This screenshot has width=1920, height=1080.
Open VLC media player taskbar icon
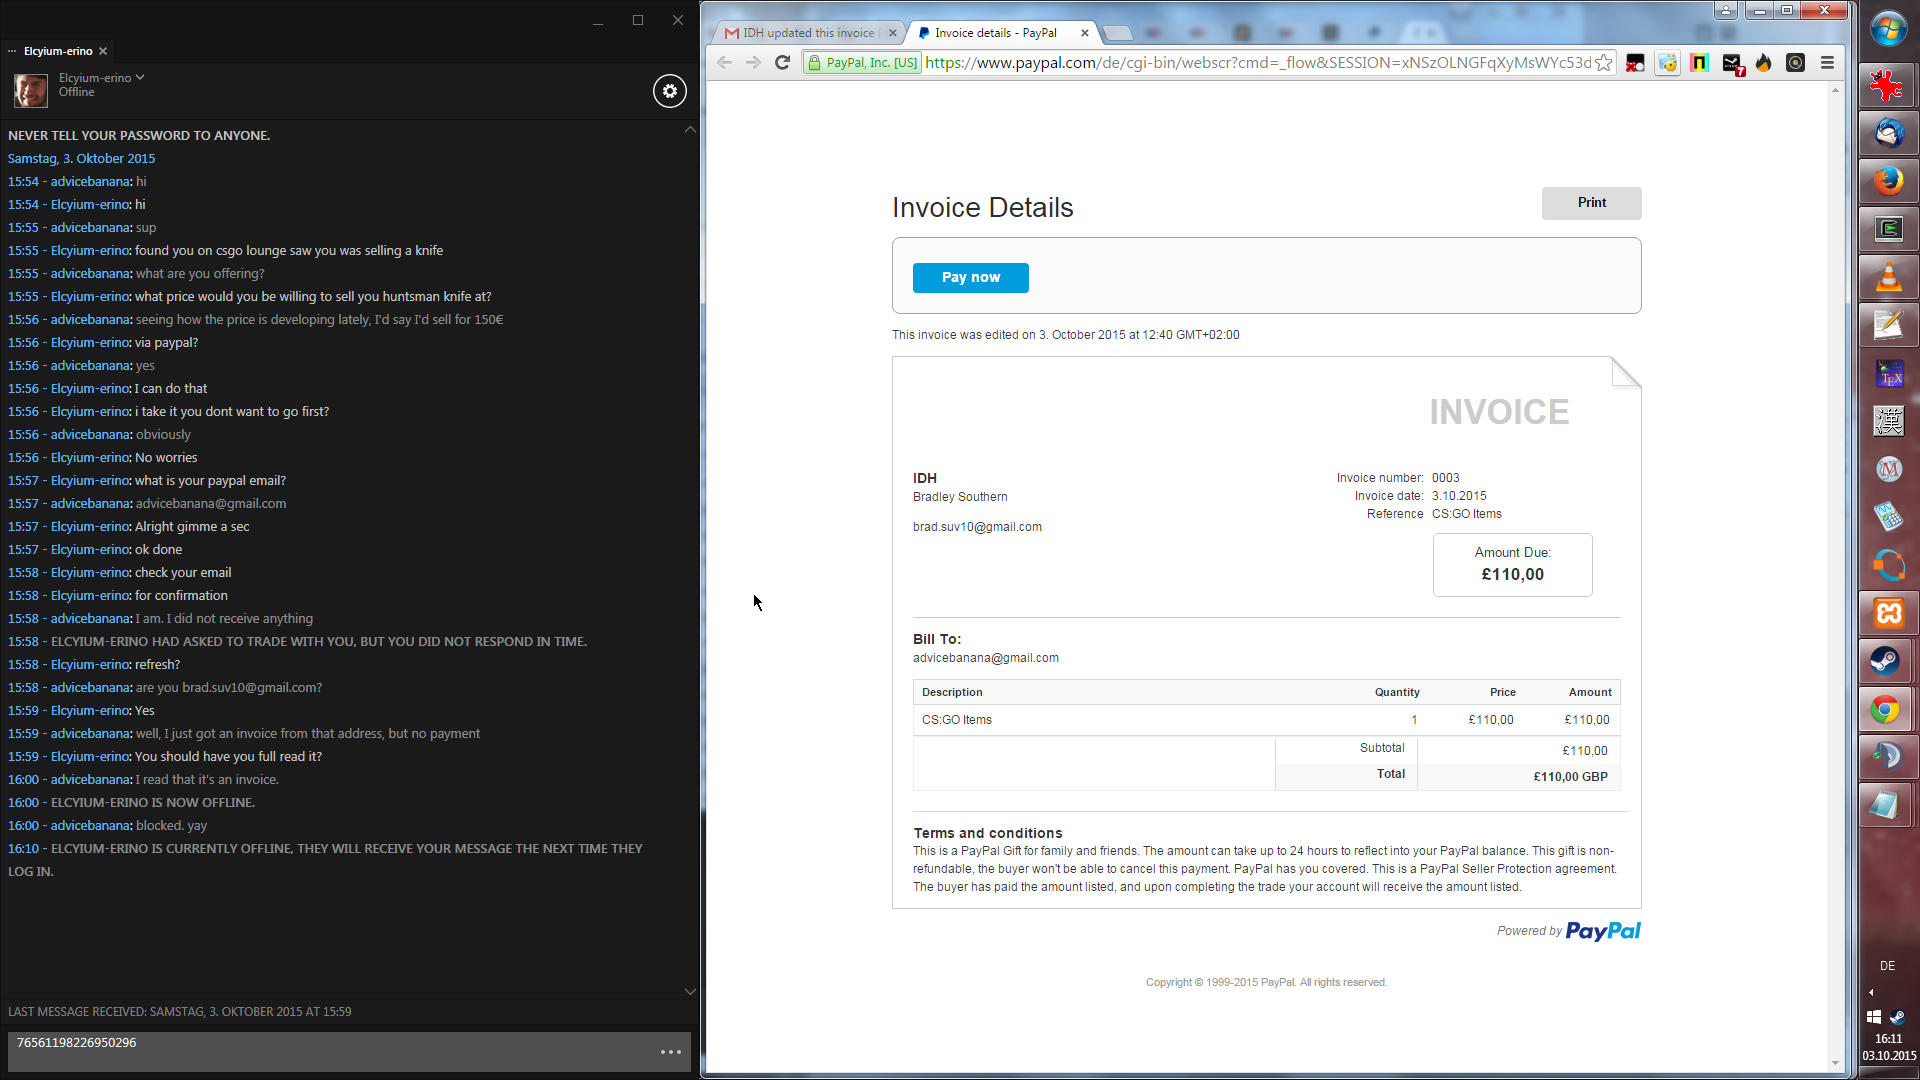[1888, 277]
